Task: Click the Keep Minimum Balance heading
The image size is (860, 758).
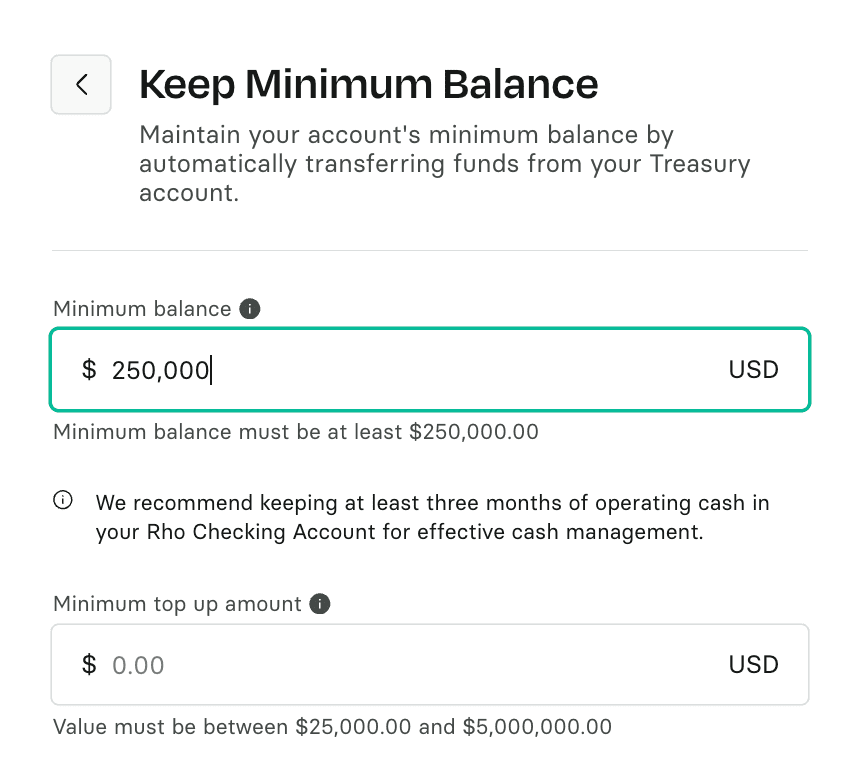Action: [x=368, y=85]
